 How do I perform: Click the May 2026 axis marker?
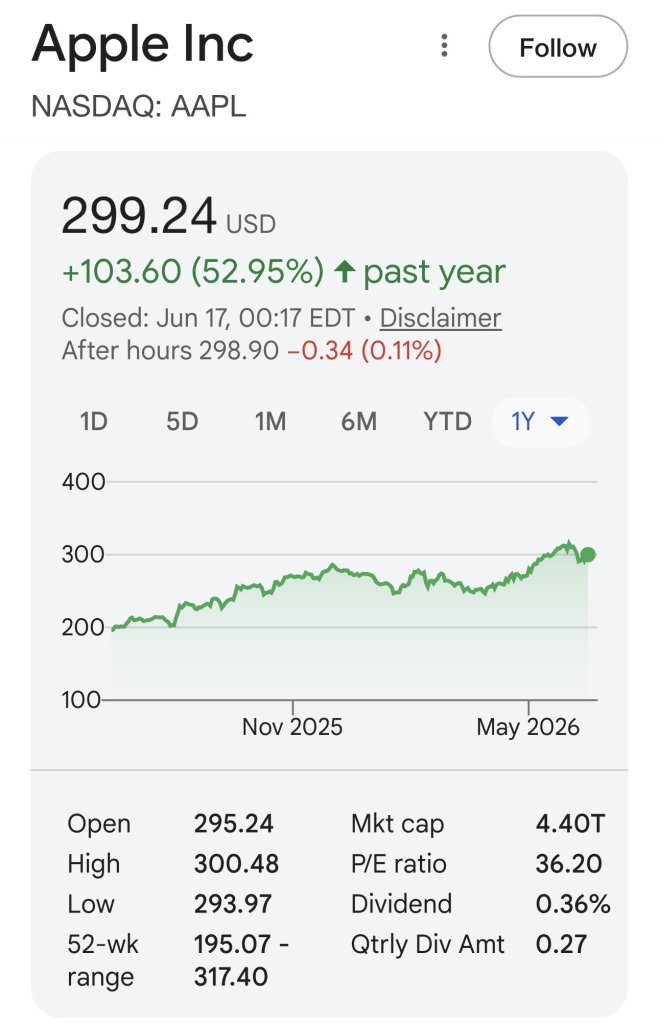click(x=528, y=727)
